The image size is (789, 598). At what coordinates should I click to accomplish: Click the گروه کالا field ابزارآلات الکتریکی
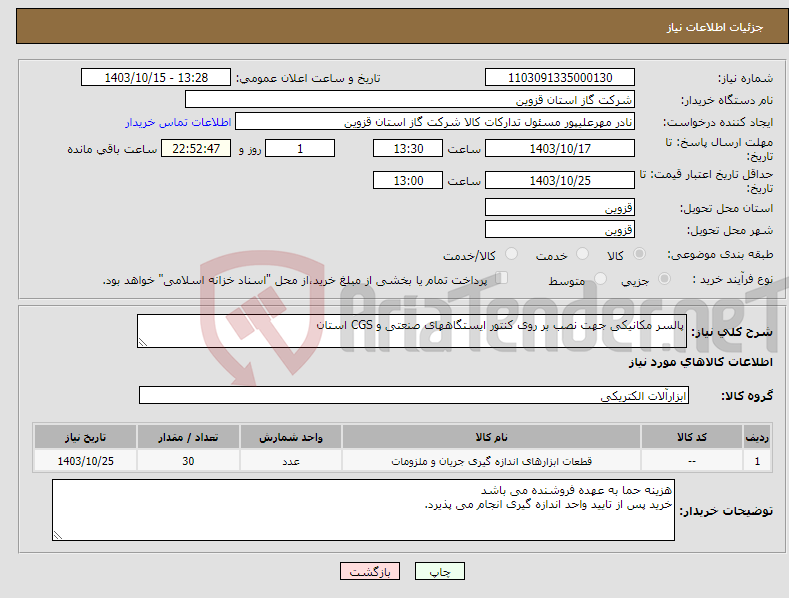click(414, 395)
